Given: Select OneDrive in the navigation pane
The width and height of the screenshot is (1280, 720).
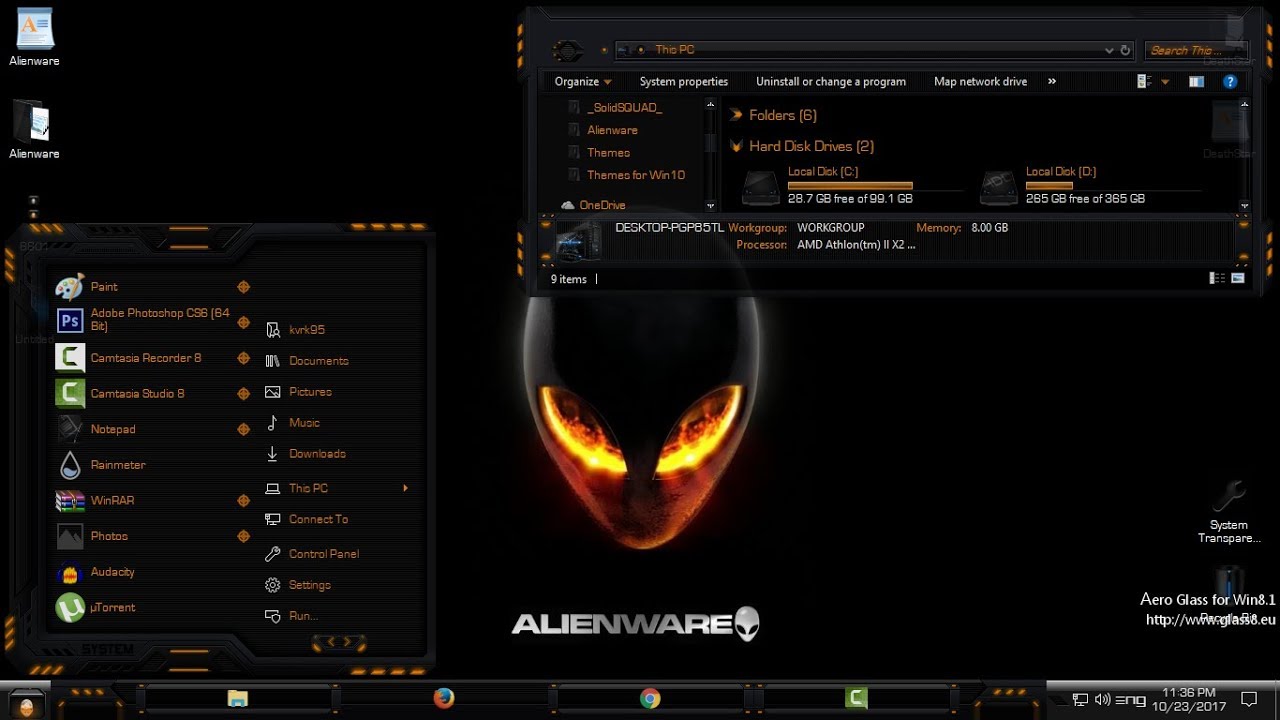Looking at the screenshot, I should [x=602, y=205].
